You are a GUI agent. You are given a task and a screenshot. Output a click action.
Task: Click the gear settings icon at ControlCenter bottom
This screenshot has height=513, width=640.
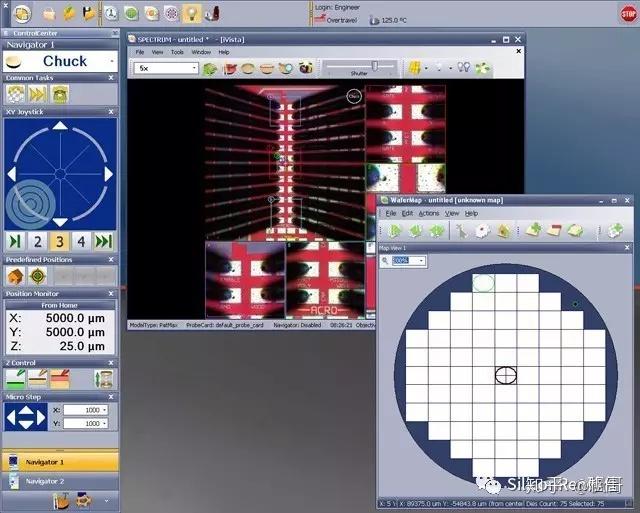tap(84, 500)
